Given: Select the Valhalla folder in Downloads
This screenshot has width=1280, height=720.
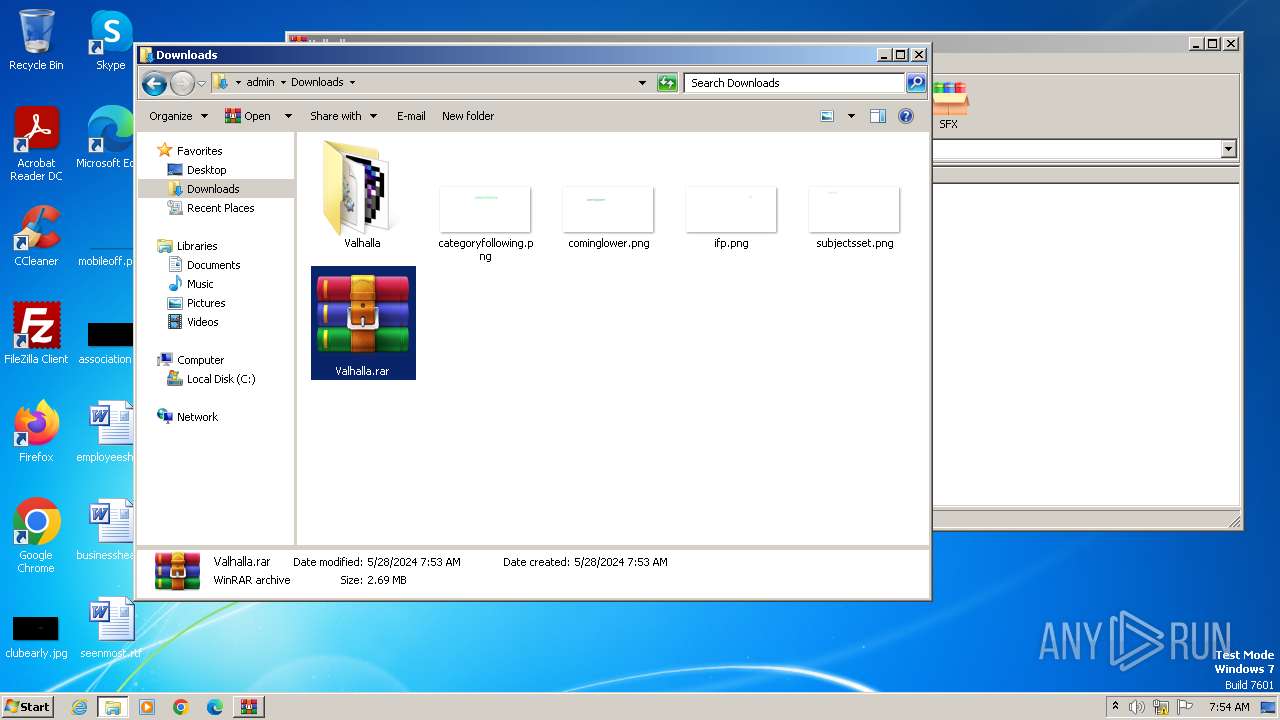Looking at the screenshot, I should pos(362,195).
